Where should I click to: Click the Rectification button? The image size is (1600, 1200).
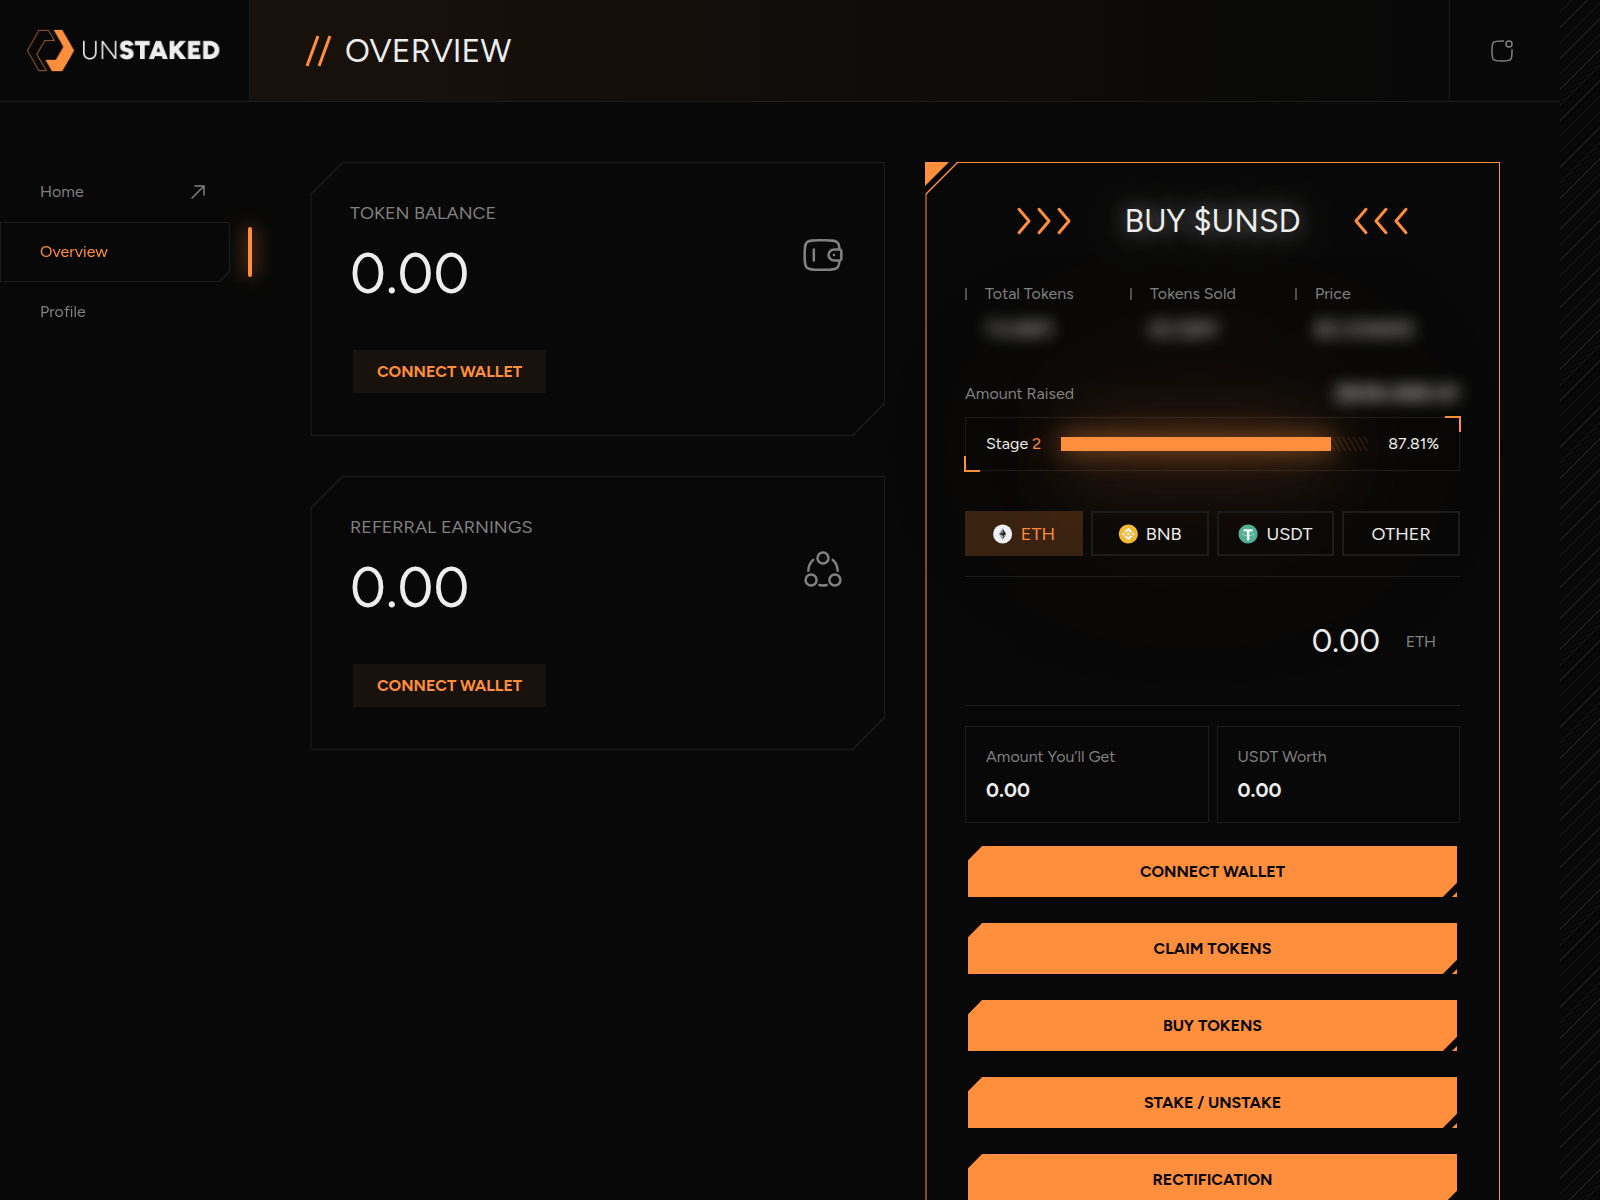1212,1178
